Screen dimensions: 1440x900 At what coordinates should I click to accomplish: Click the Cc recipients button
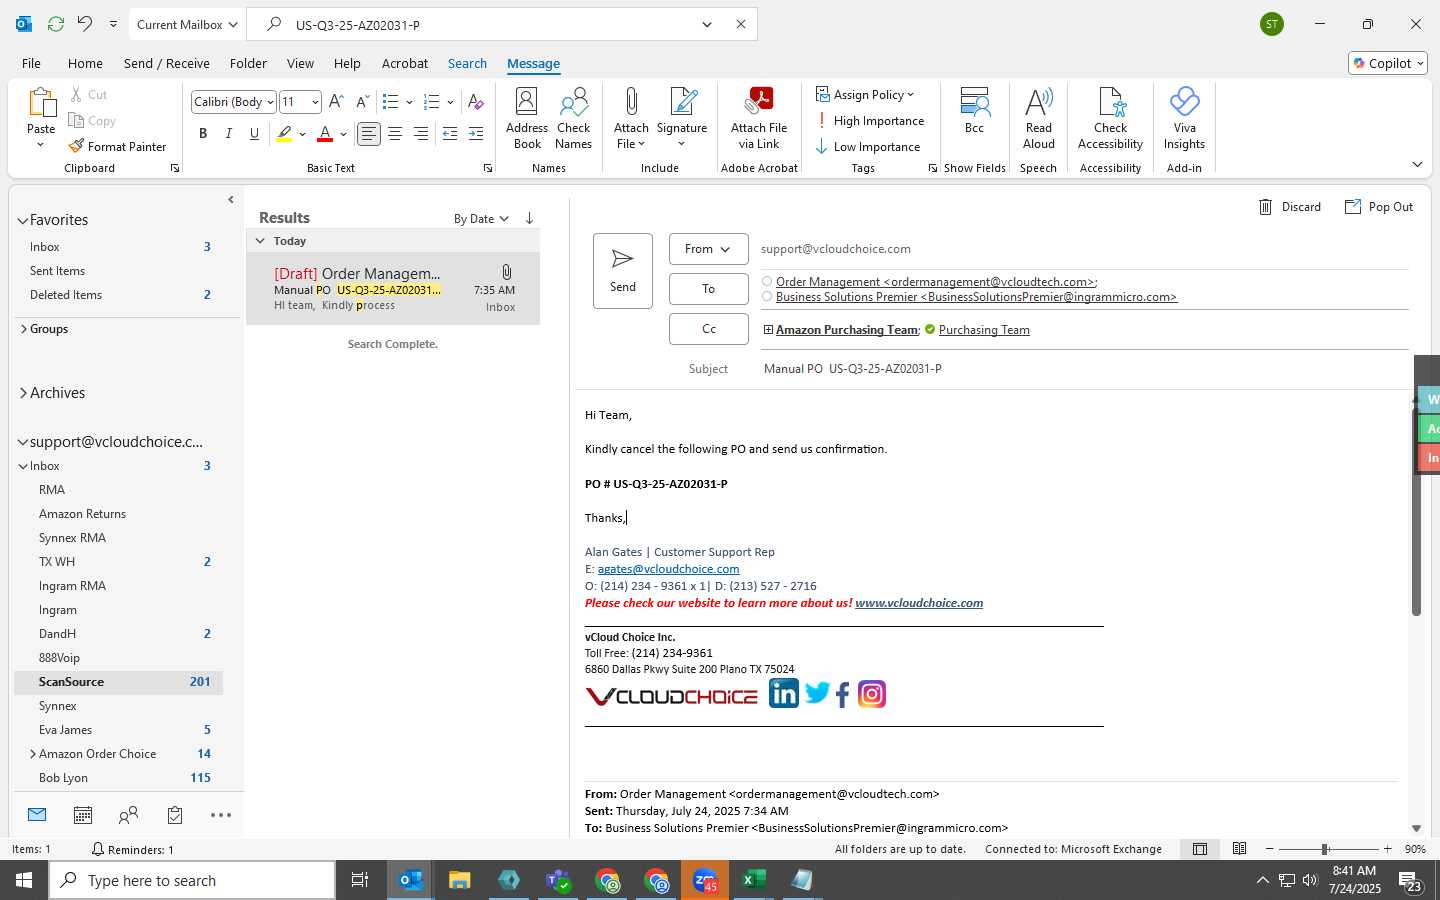click(x=708, y=329)
